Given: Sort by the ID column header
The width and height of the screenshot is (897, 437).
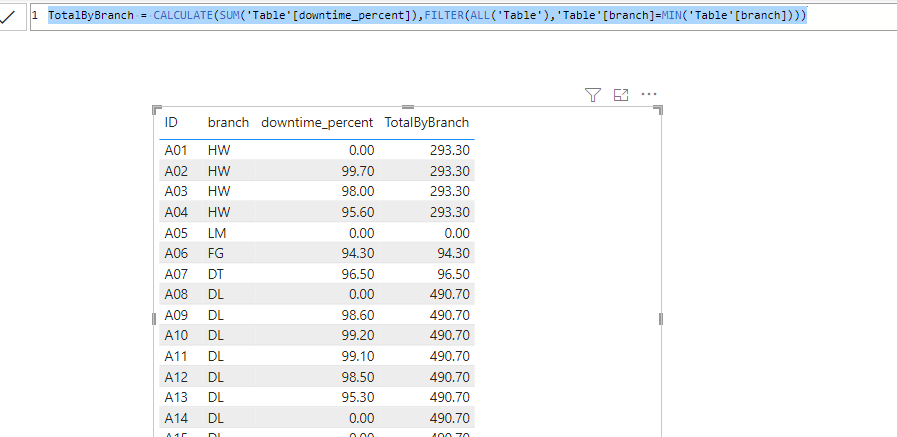Looking at the screenshot, I should (171, 122).
